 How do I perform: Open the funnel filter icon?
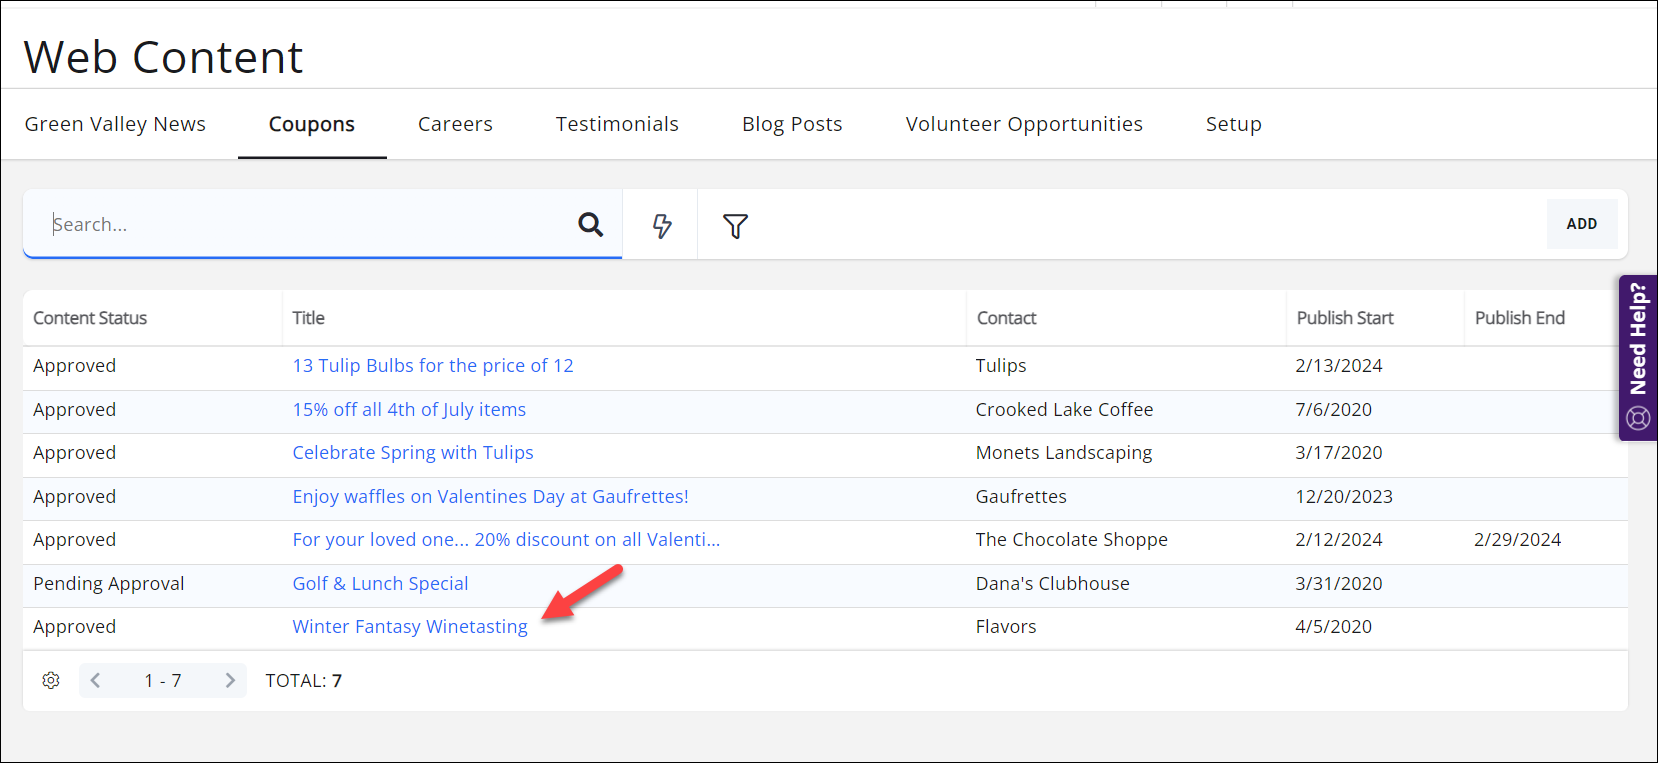click(x=735, y=226)
